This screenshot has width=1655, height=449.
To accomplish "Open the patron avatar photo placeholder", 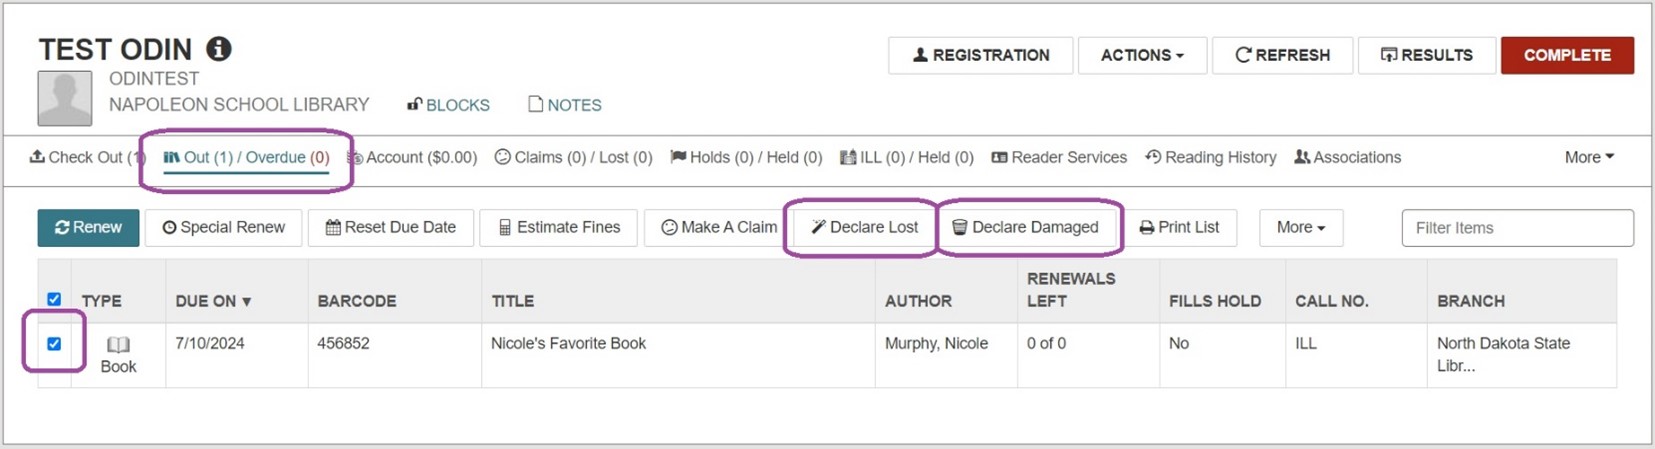I will tap(65, 98).
